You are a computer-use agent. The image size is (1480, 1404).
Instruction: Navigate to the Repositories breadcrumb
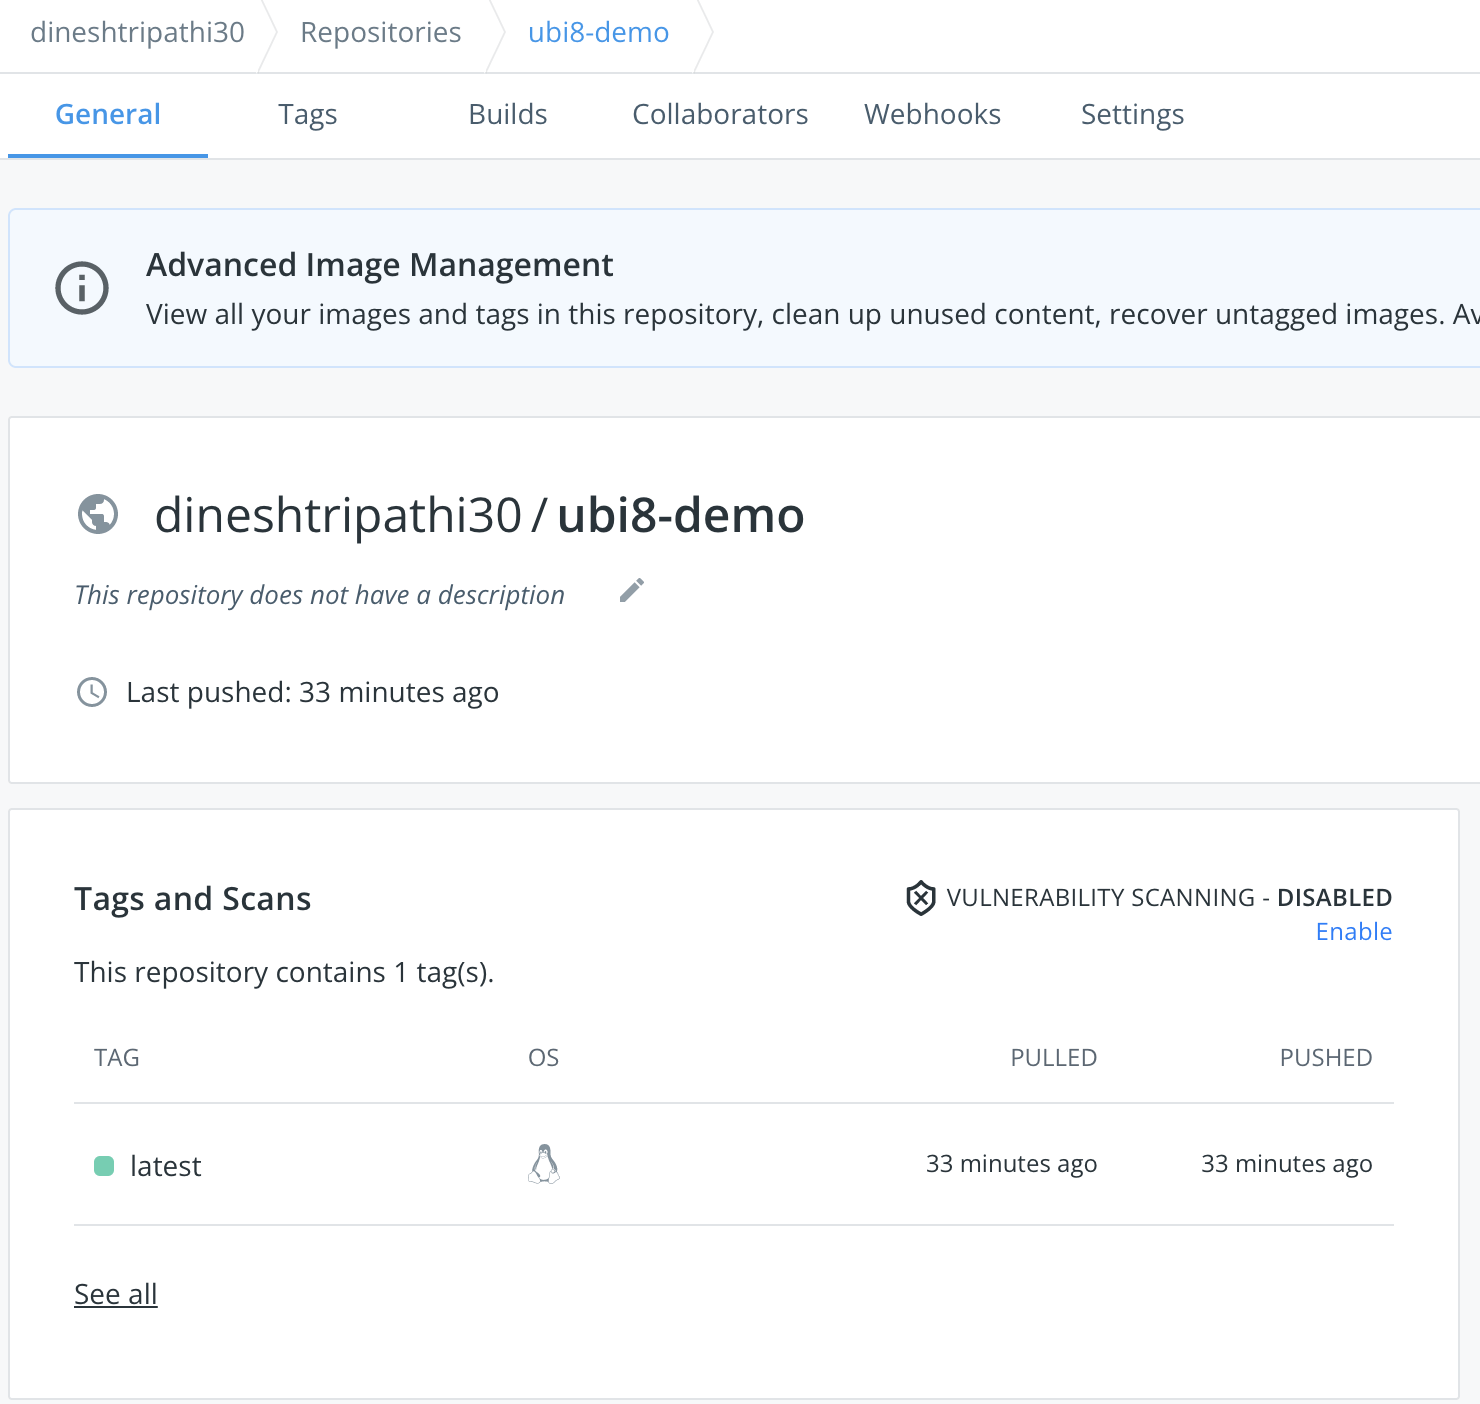point(380,32)
